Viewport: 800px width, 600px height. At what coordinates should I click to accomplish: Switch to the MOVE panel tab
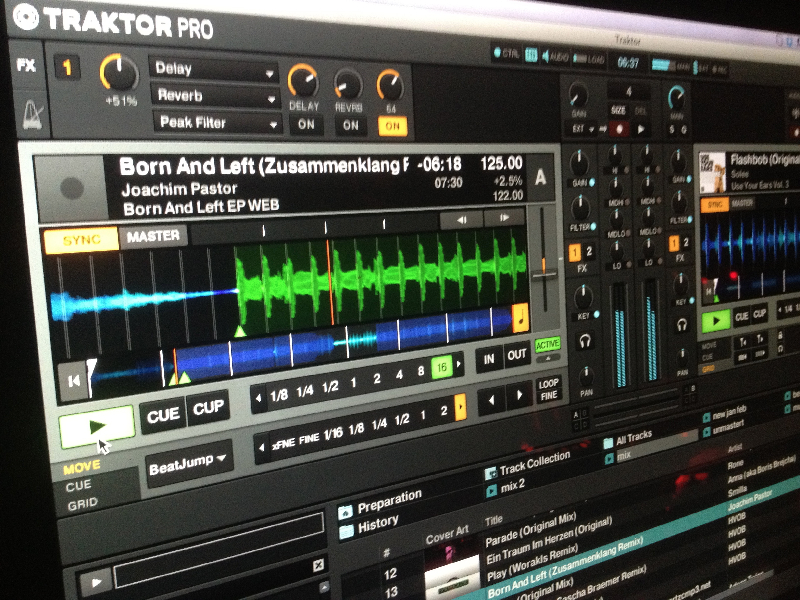tap(82, 466)
